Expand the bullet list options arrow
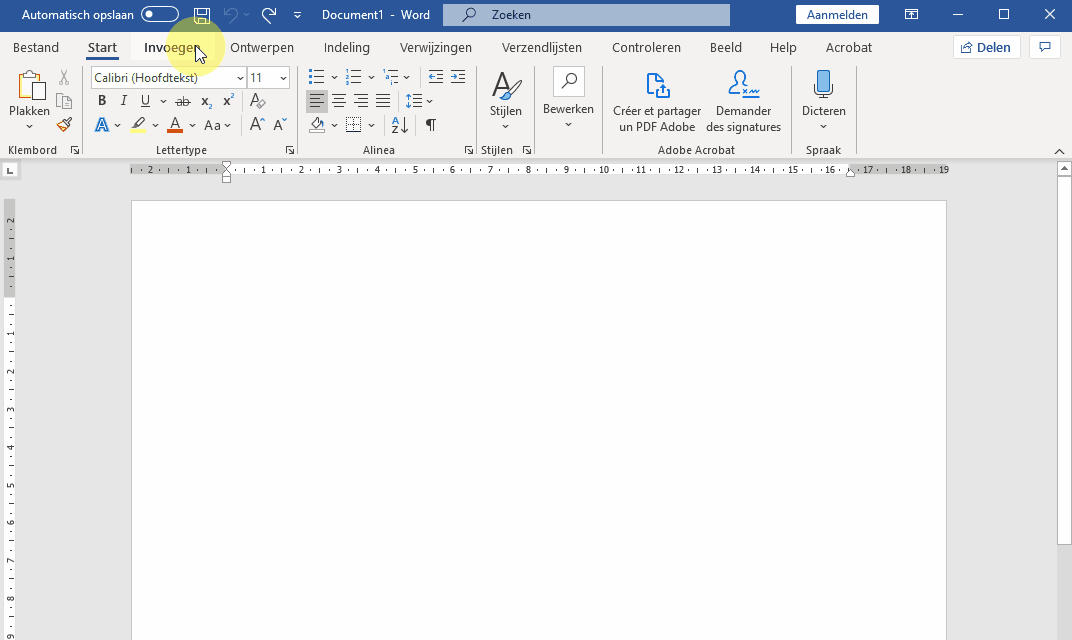The image size is (1072, 640). pos(334,77)
